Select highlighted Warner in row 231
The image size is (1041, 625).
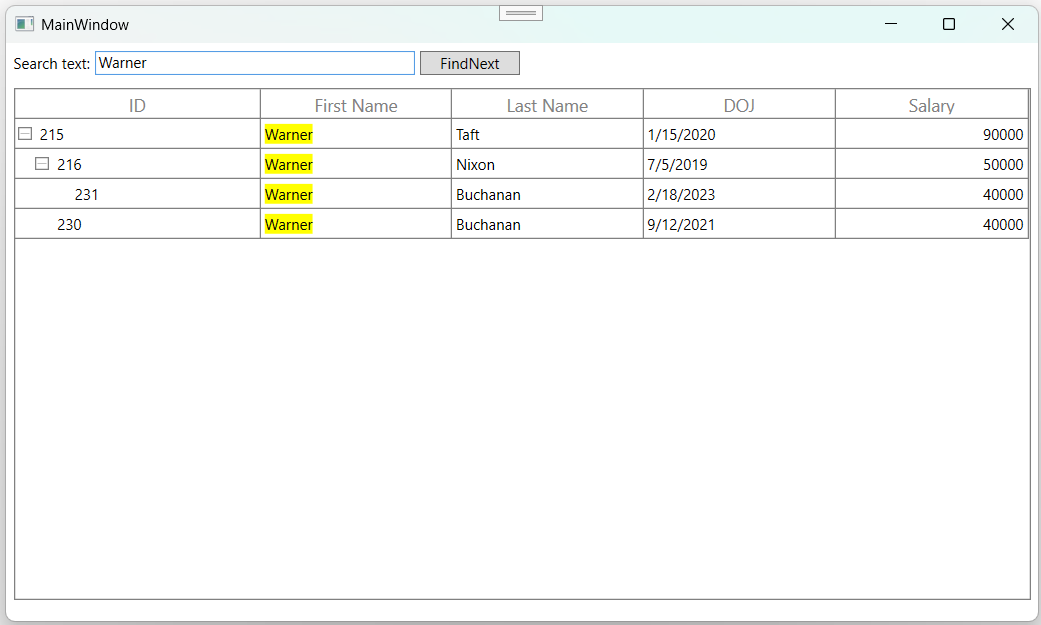(x=289, y=194)
